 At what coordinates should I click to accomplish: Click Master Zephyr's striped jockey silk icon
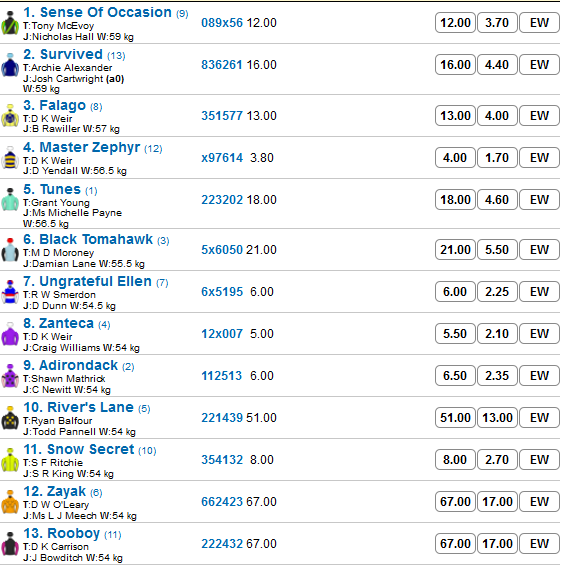pyautogui.click(x=10, y=158)
